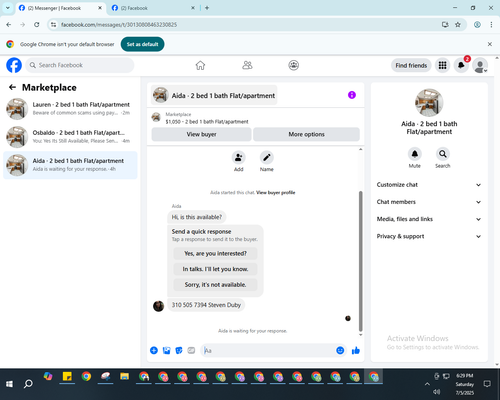Dismiss the default browser banner
This screenshot has width=500, height=400.
tap(490, 44)
